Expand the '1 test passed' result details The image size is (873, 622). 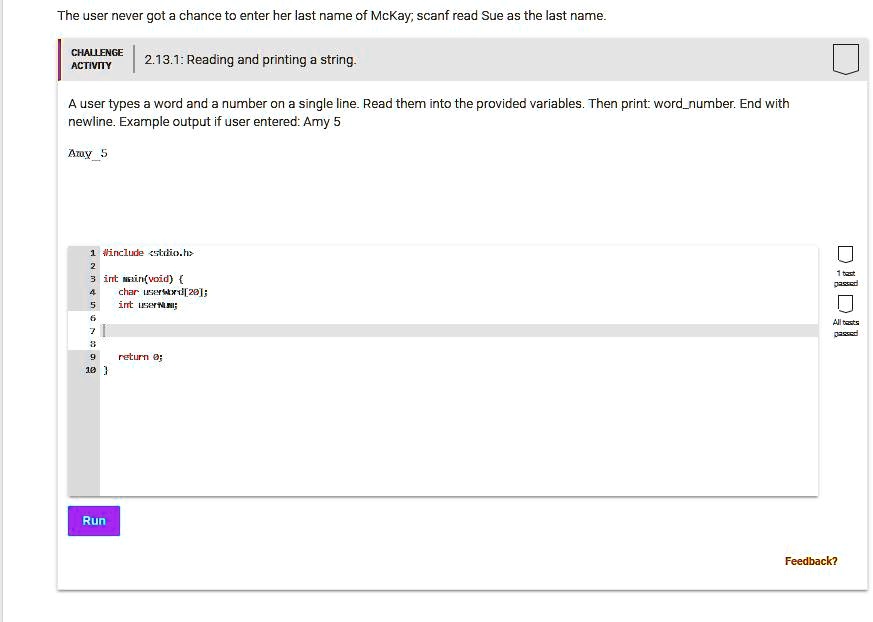point(844,254)
